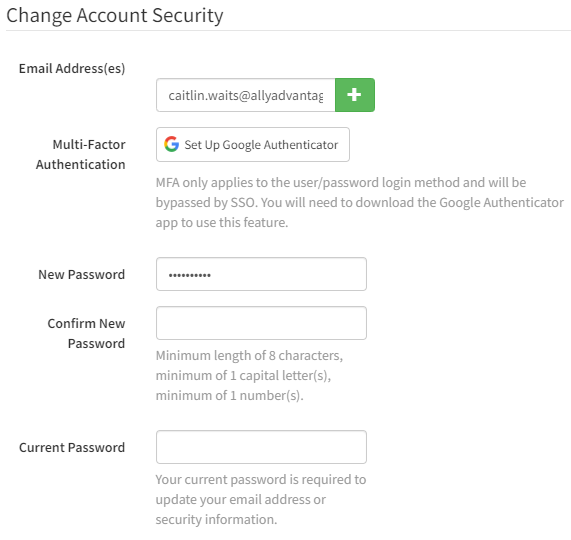Click the minimum of 1 capital letter(s) hint

pyautogui.click(x=243, y=375)
